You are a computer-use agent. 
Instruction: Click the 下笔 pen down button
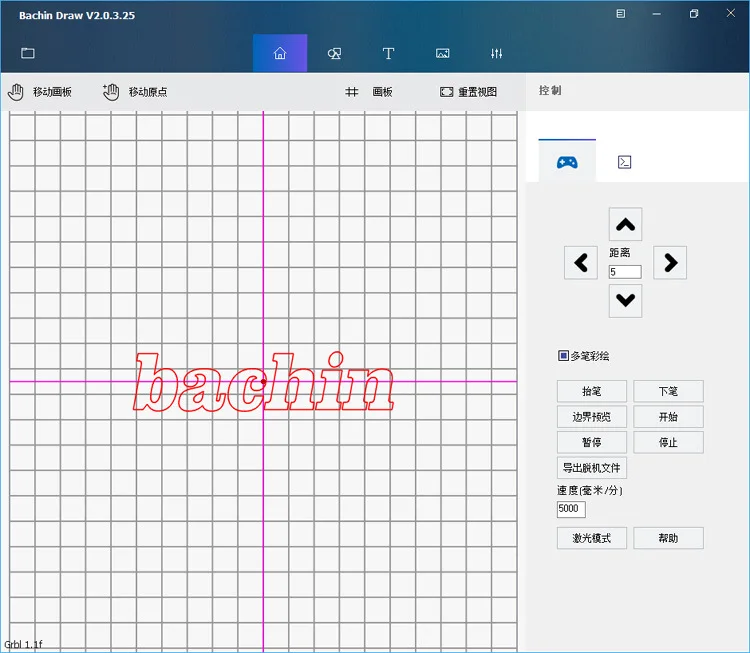pyautogui.click(x=668, y=391)
